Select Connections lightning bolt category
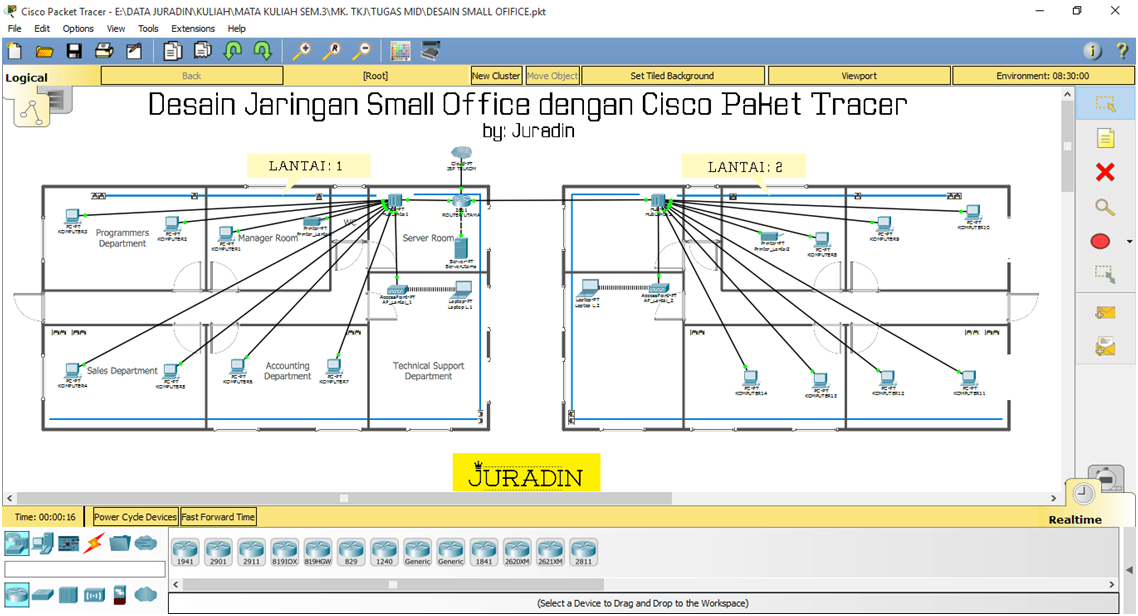The height and width of the screenshot is (616, 1138). click(94, 543)
